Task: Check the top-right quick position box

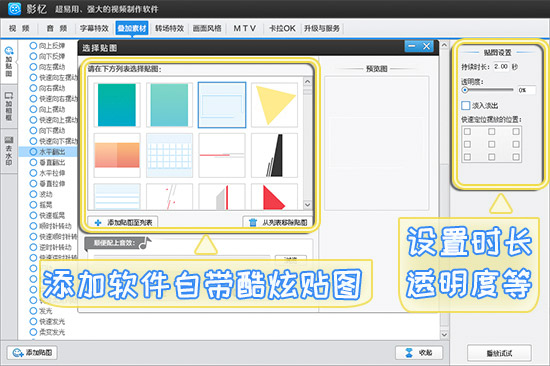Action: pyautogui.click(x=516, y=132)
